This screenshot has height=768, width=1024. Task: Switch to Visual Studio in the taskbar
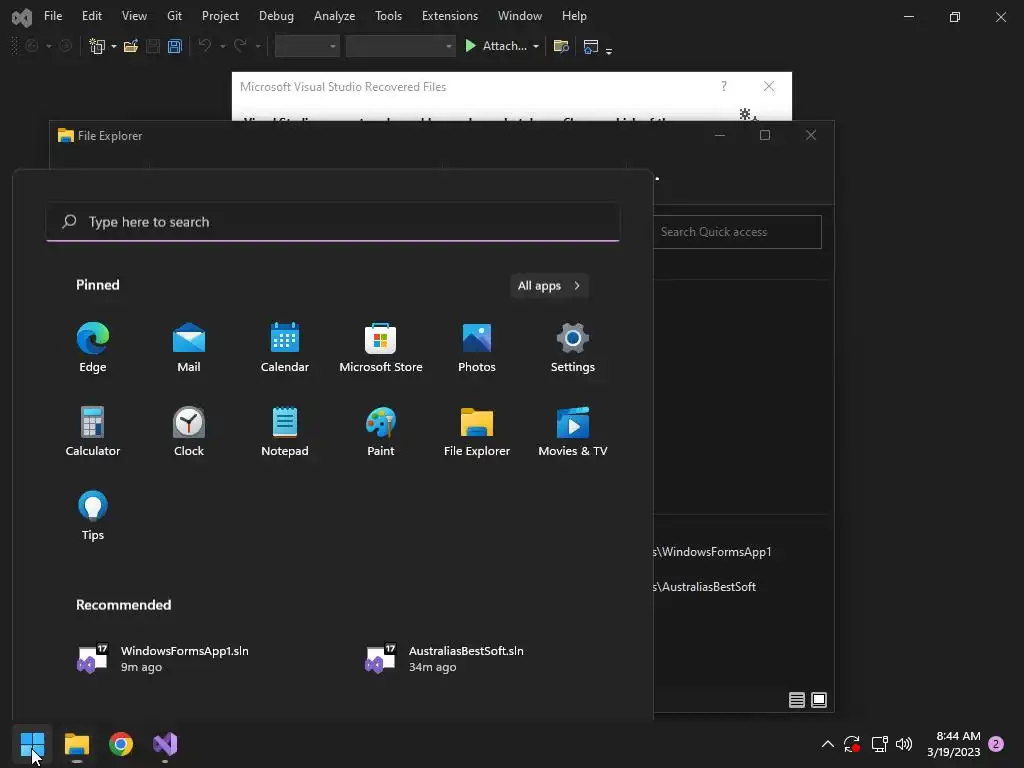pyautogui.click(x=165, y=744)
